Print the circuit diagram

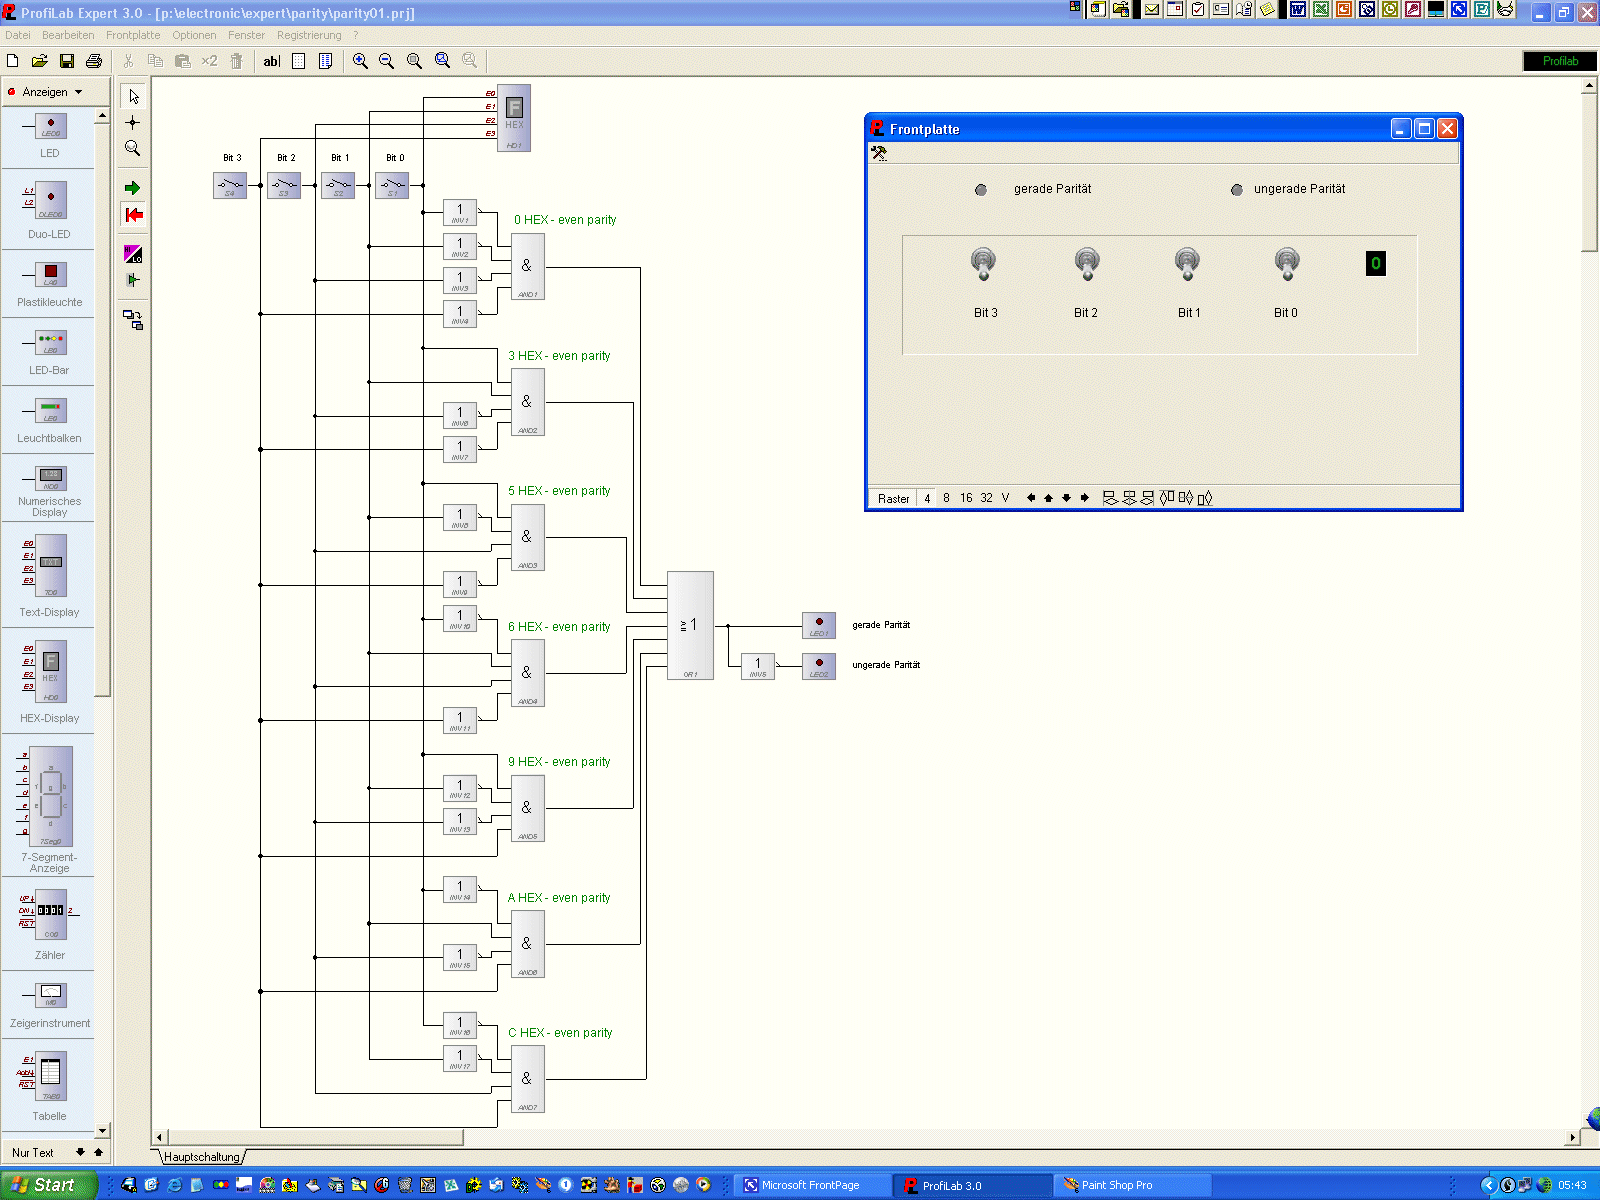[94, 61]
